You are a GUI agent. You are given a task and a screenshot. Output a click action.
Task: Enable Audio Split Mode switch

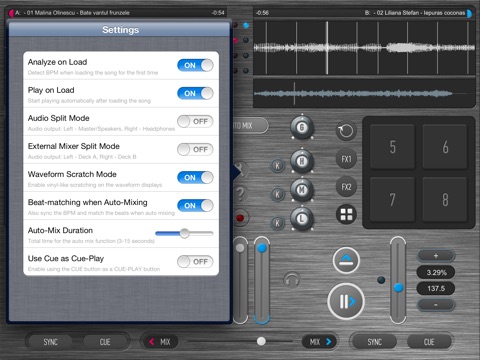tap(195, 121)
